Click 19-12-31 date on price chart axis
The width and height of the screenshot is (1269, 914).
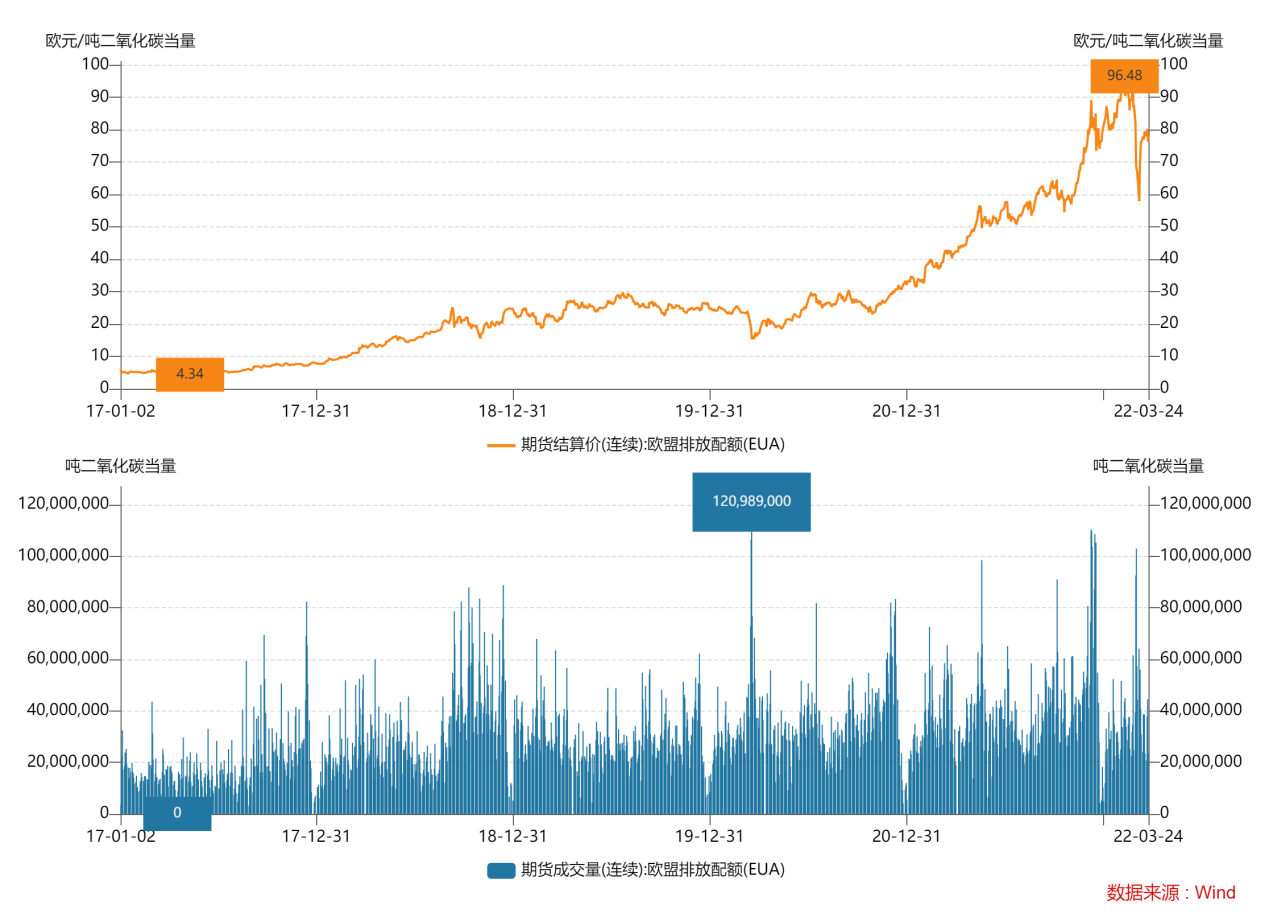(x=709, y=411)
